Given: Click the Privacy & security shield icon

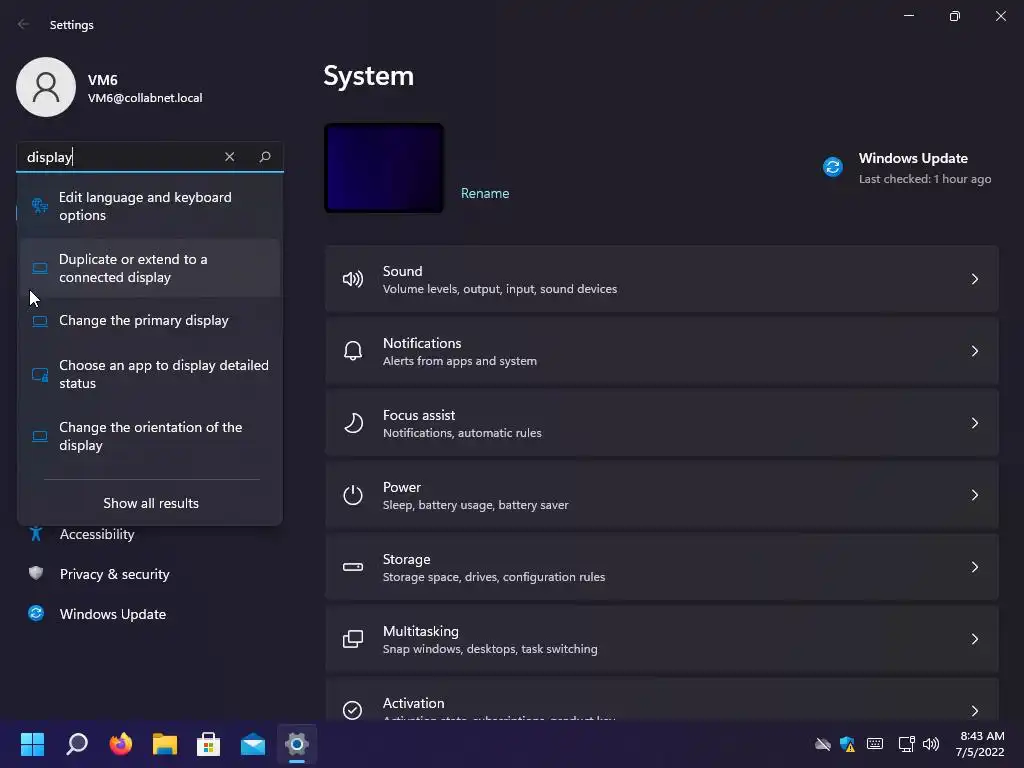Looking at the screenshot, I should [36, 573].
